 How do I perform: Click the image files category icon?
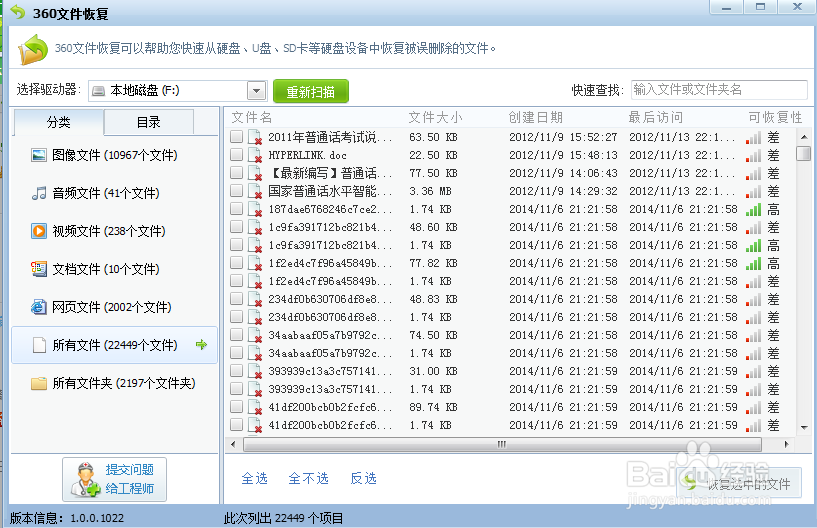click(39, 155)
